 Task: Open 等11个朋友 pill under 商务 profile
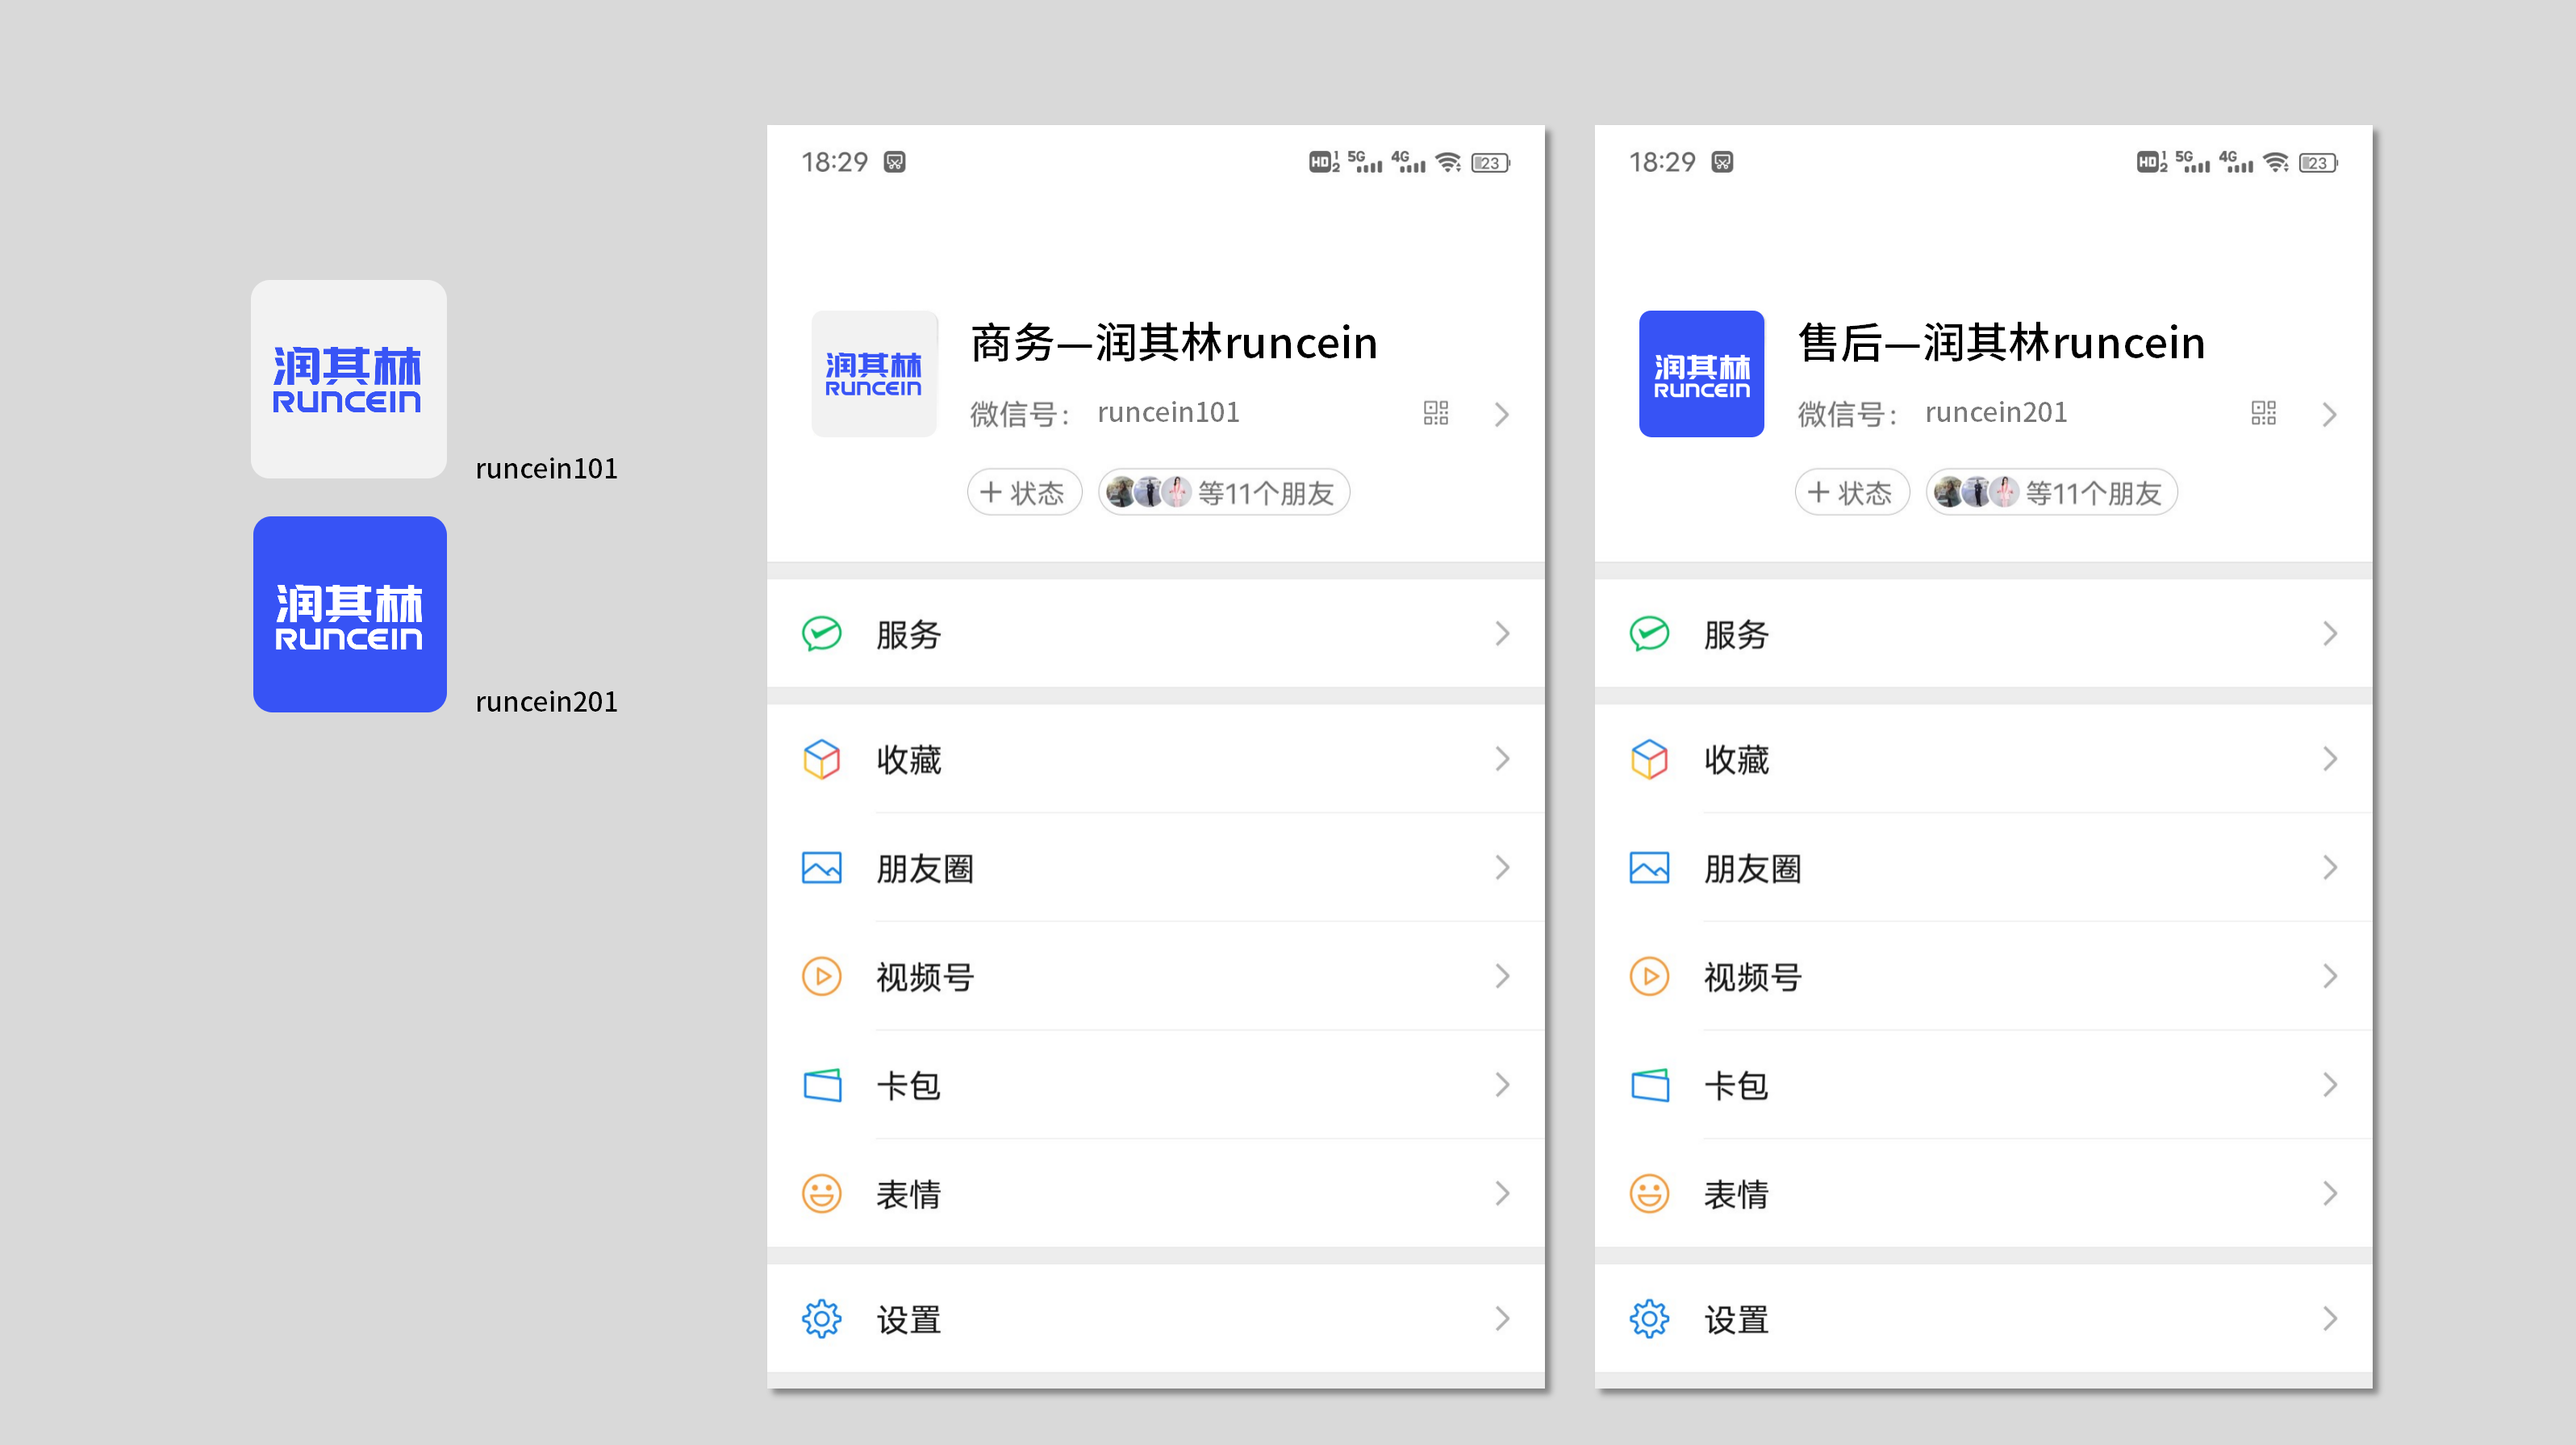(x=1224, y=492)
